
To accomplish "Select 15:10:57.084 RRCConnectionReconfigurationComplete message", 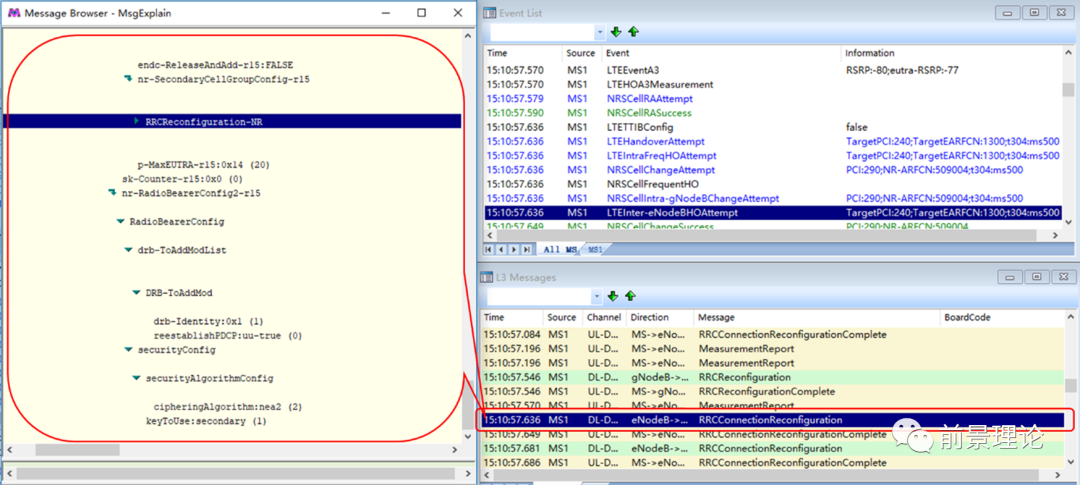I will (773, 335).
